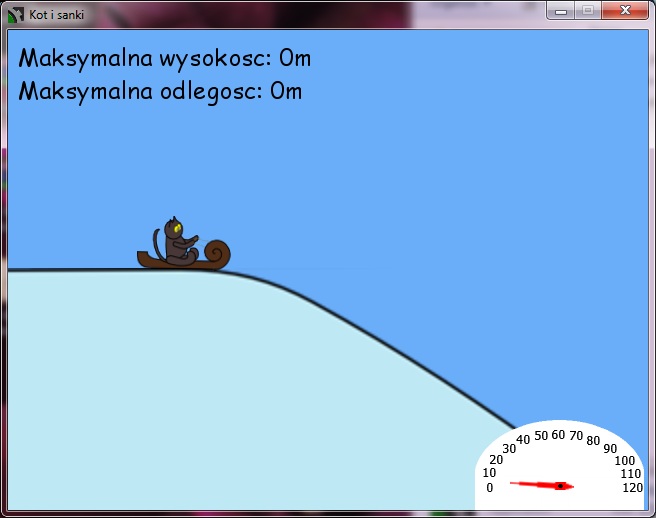Click the cat's tail behind the sled
656x518 pixels.
pos(157,241)
